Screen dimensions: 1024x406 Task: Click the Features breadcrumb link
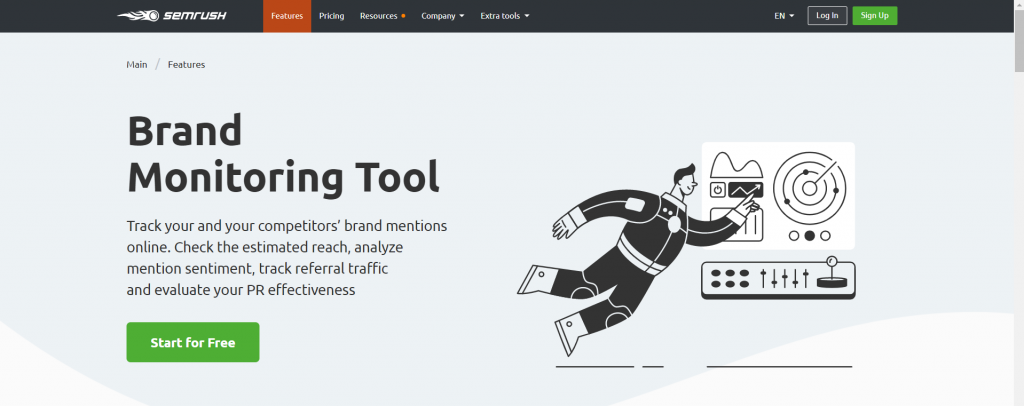[x=186, y=65]
